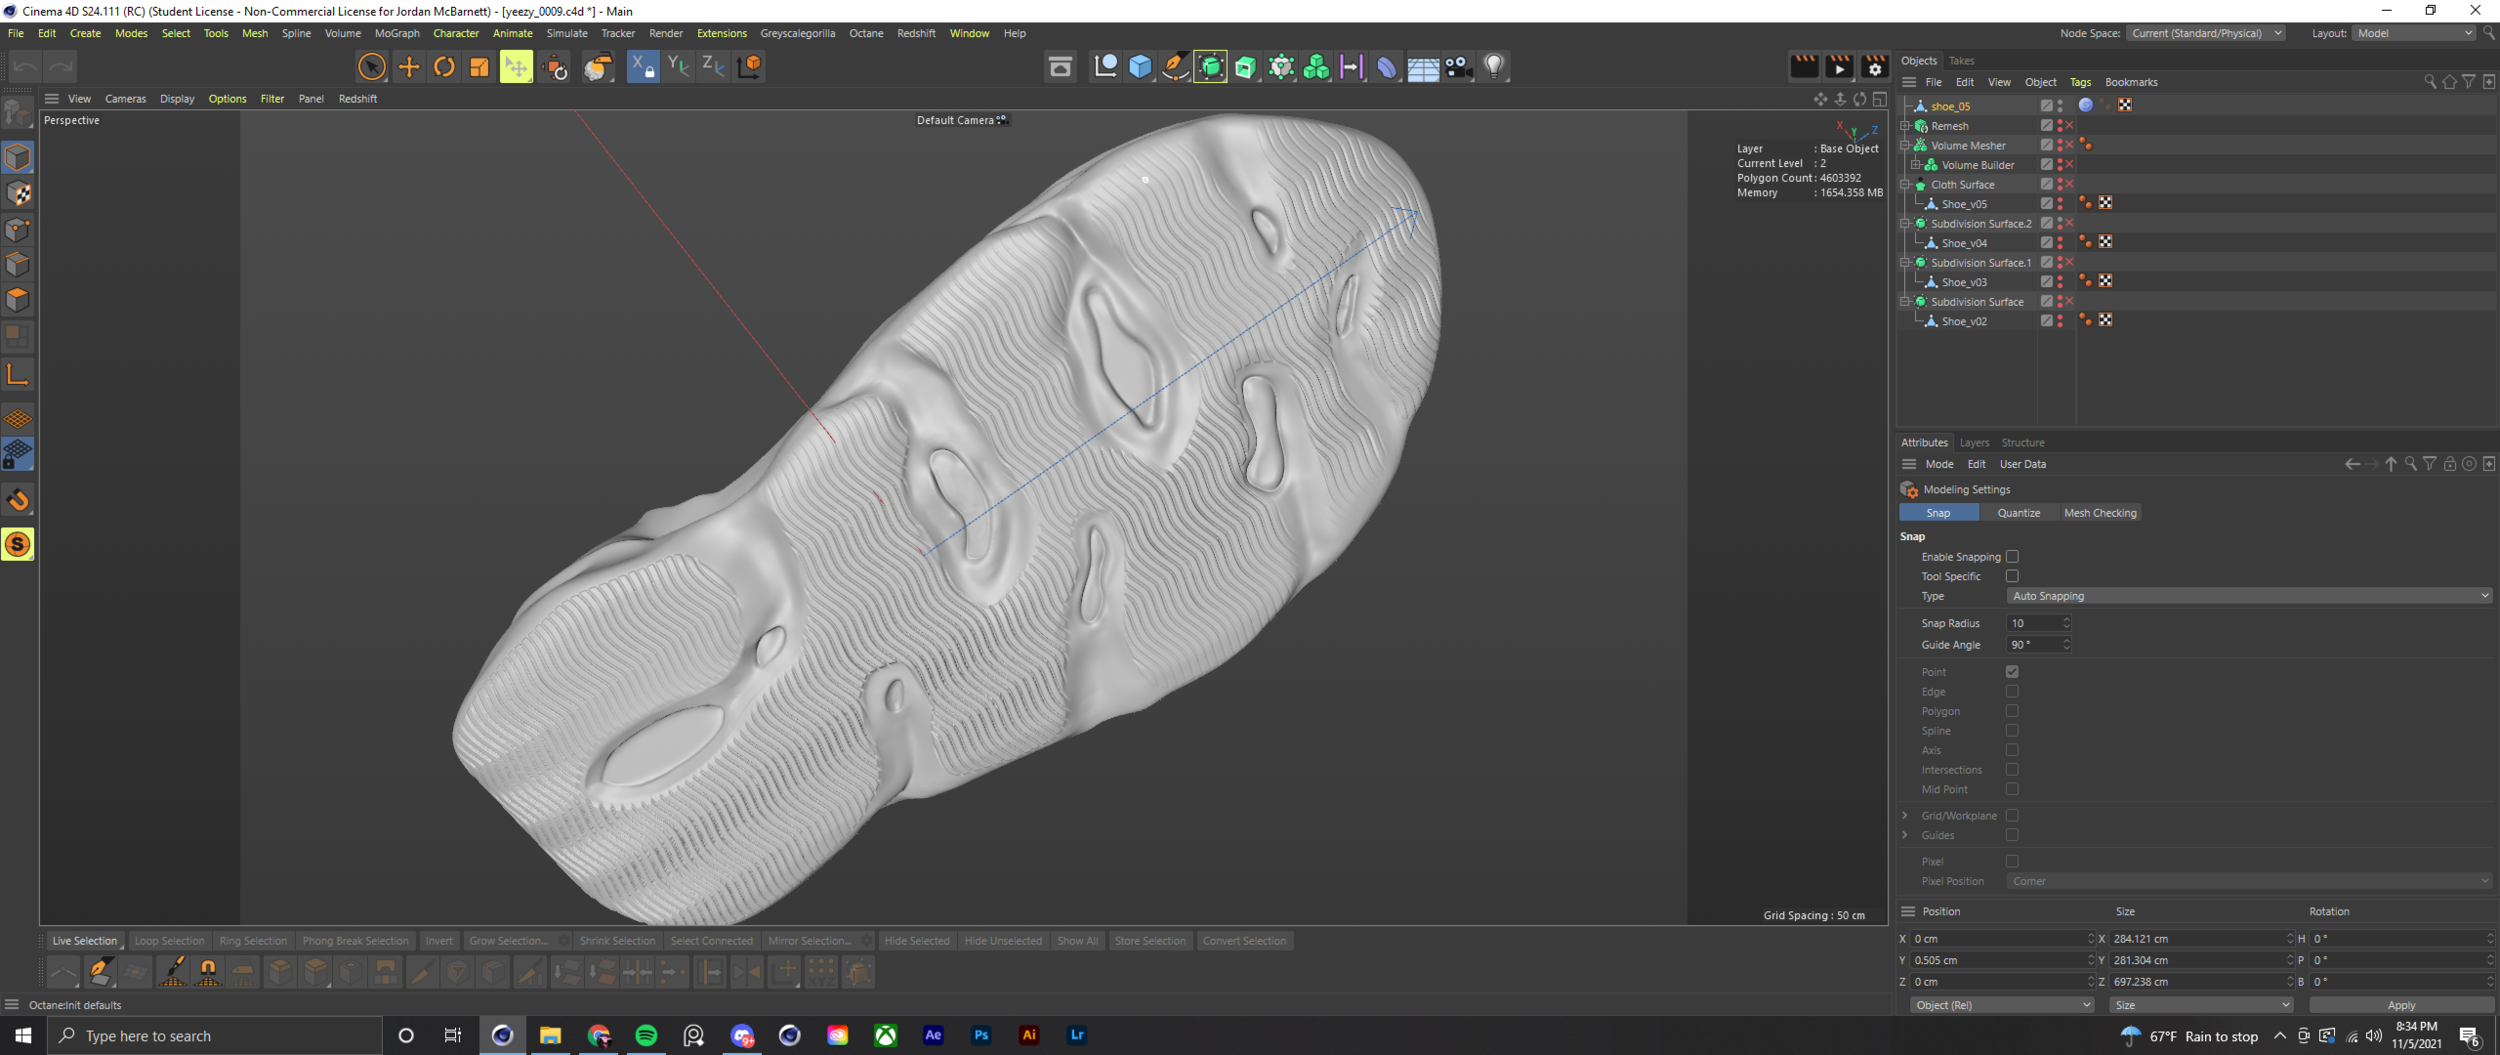Screen dimensions: 2500x1055
Task: Click the Hide Selected button
Action: (917, 941)
